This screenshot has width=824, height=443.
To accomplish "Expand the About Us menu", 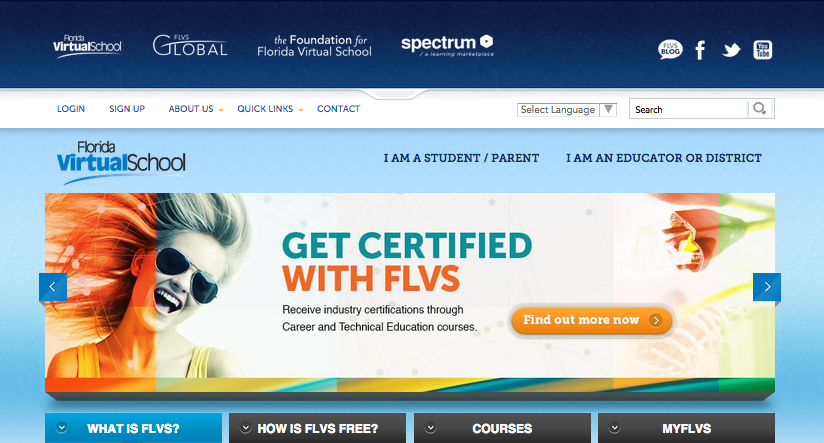I will [195, 109].
